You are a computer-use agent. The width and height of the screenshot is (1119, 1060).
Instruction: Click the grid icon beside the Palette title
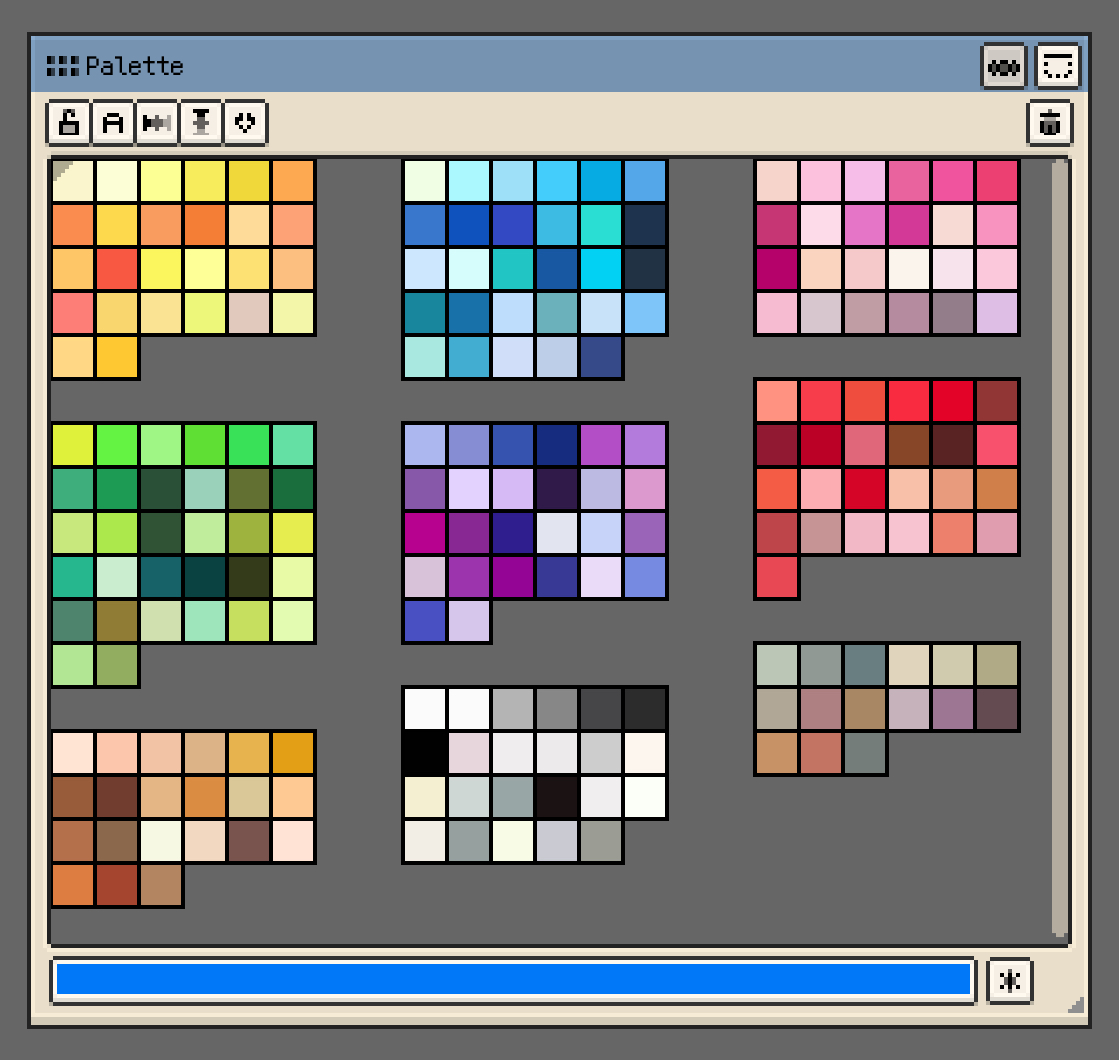62,67
